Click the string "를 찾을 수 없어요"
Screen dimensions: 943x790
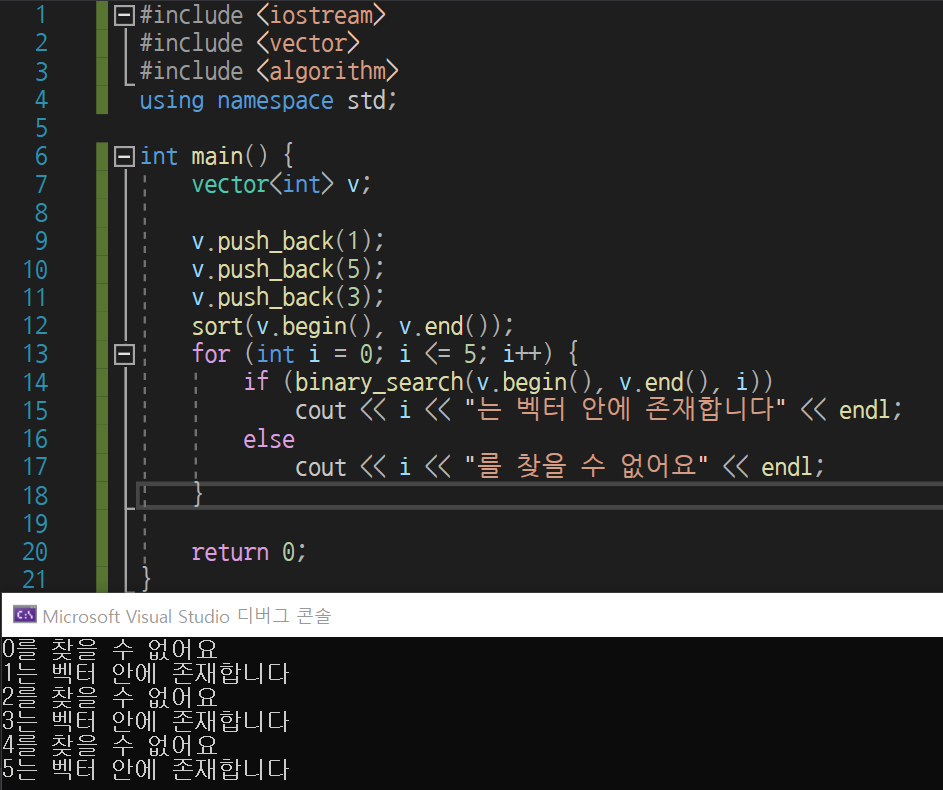click(x=587, y=466)
